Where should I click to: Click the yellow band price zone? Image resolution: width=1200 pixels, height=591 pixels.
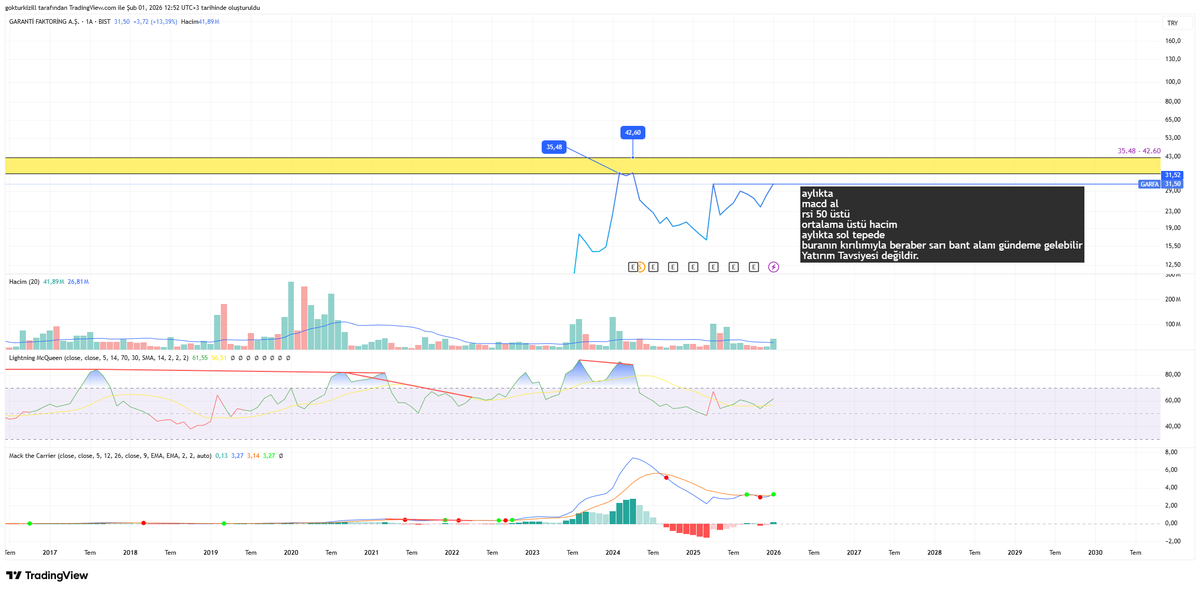click(582, 165)
